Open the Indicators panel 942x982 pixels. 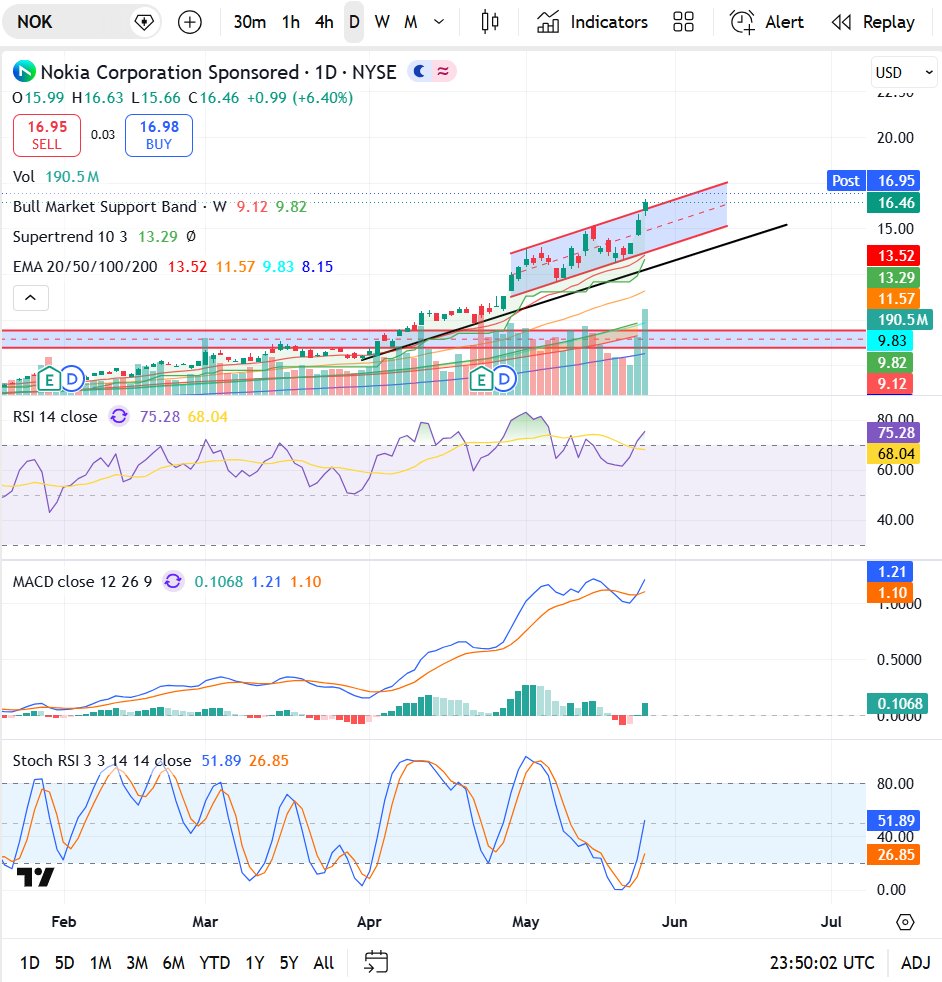(592, 23)
